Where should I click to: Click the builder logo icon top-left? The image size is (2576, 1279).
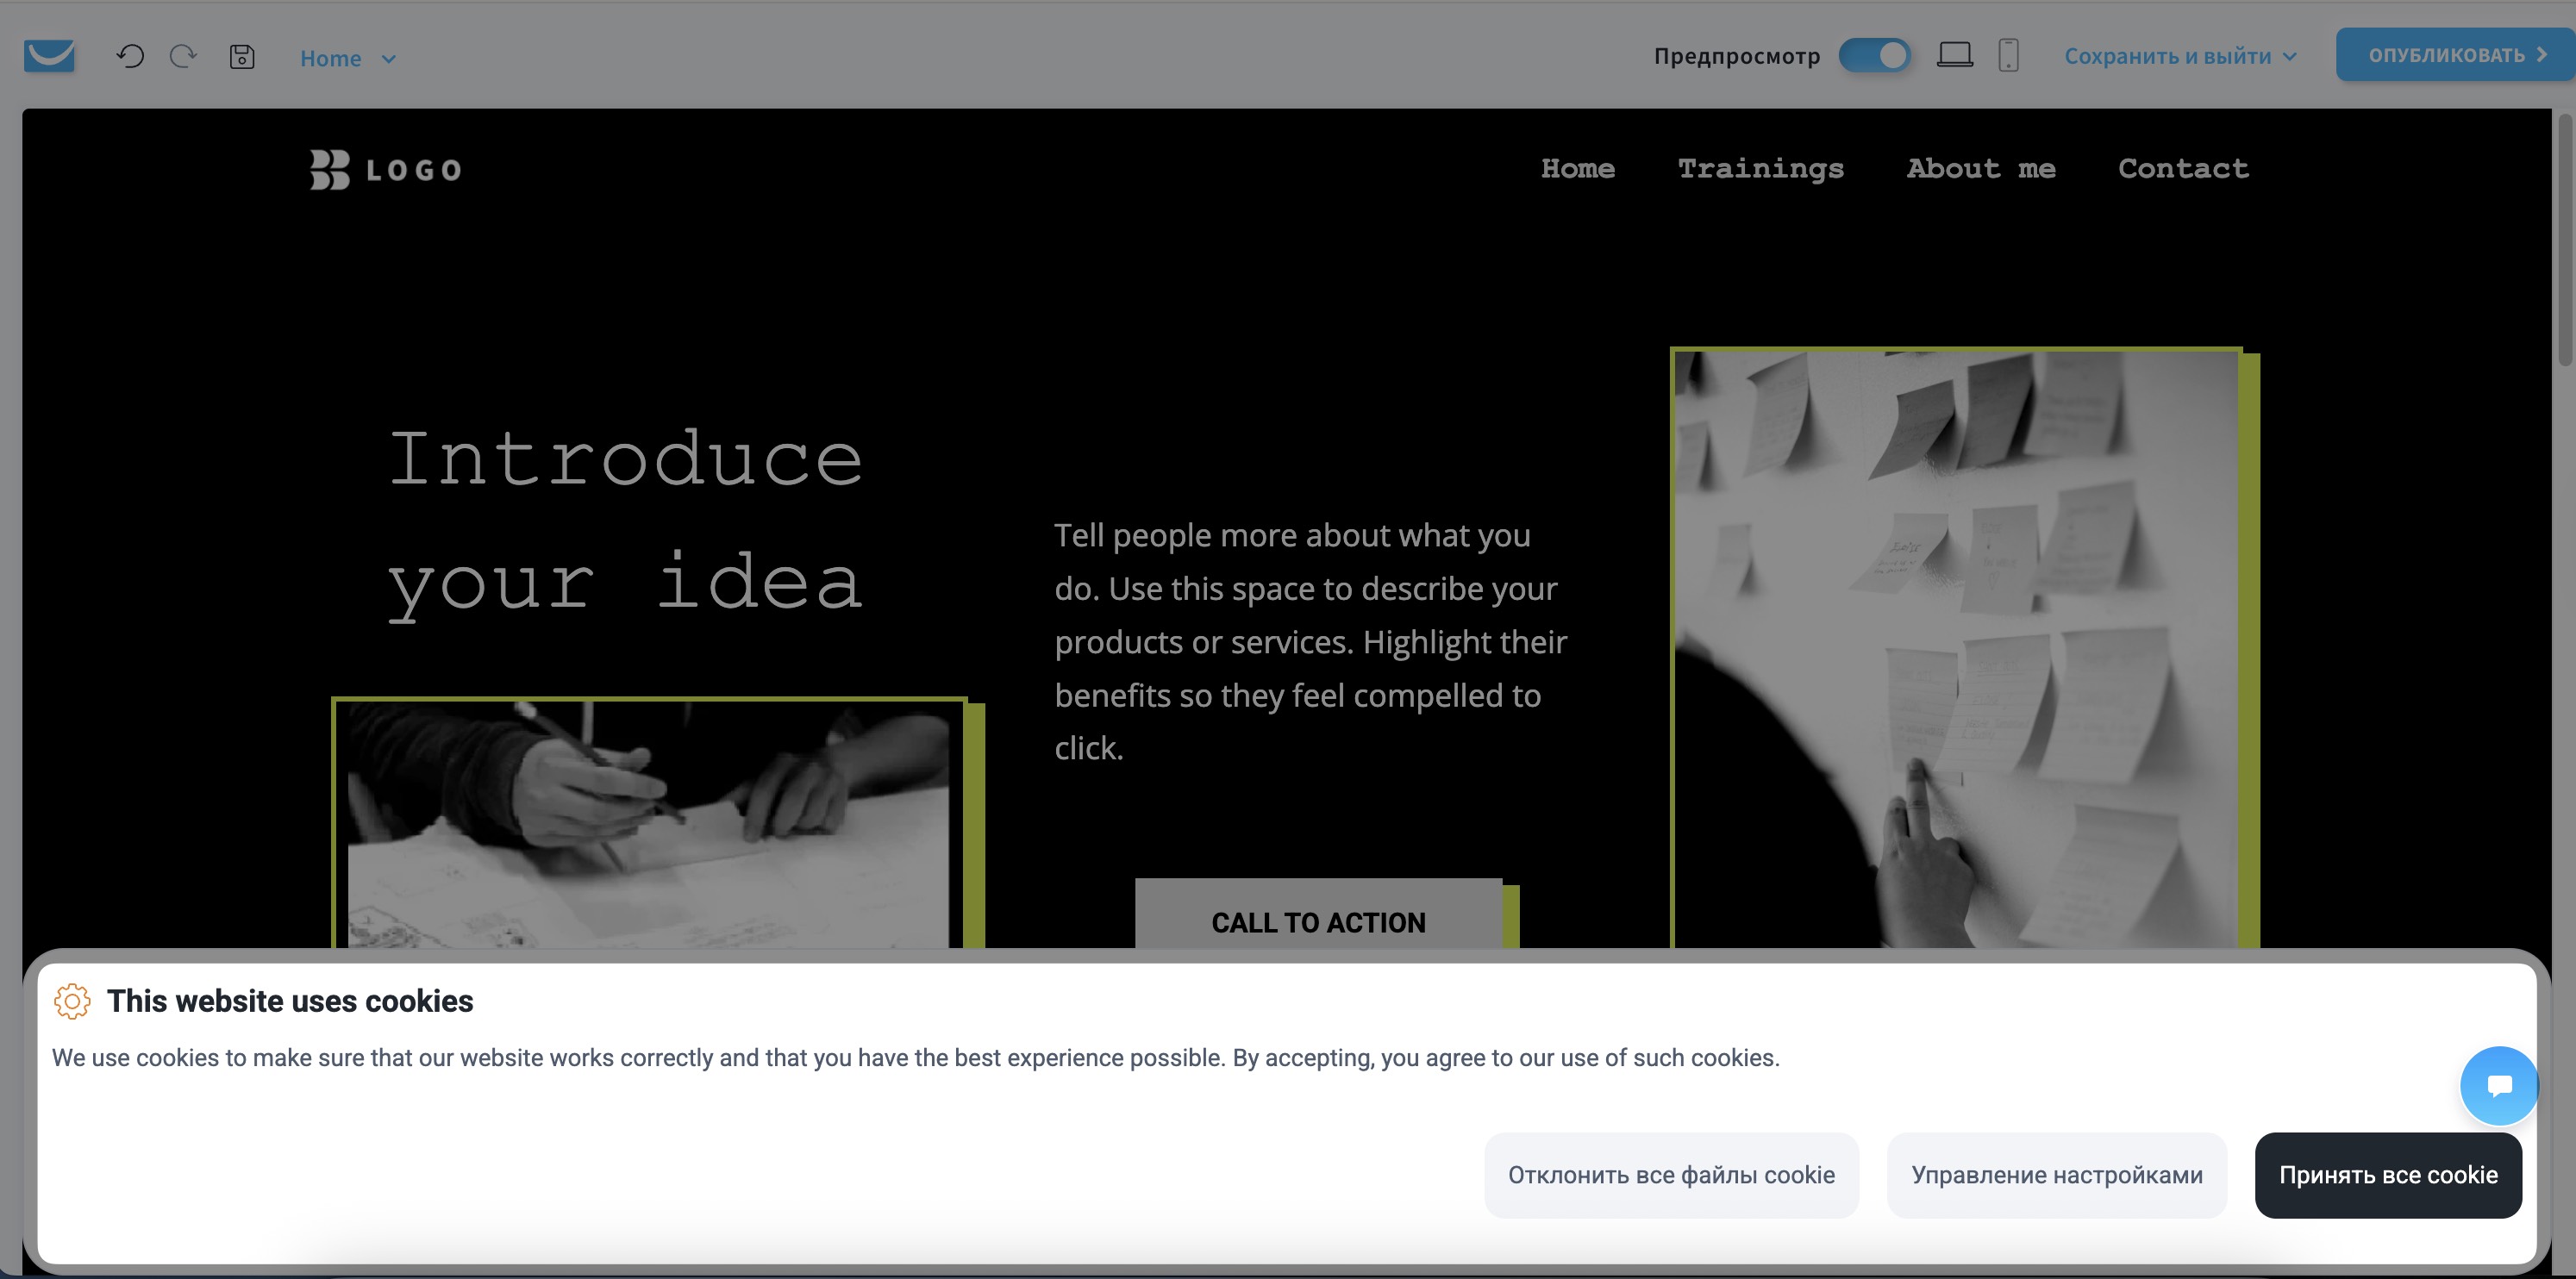coord(49,56)
